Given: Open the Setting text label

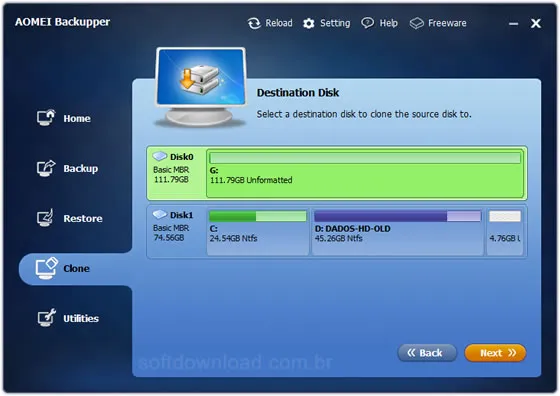Looking at the screenshot, I should tap(335, 23).
